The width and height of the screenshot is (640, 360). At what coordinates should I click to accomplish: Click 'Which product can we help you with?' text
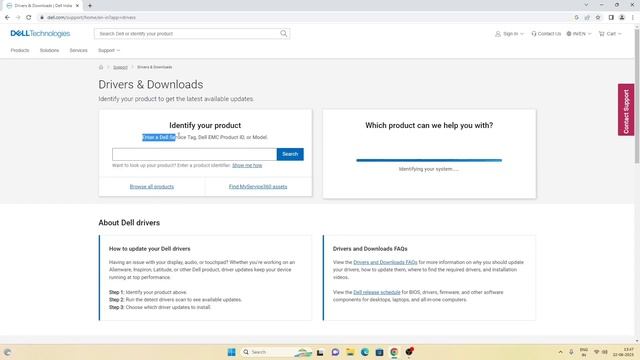click(x=429, y=125)
